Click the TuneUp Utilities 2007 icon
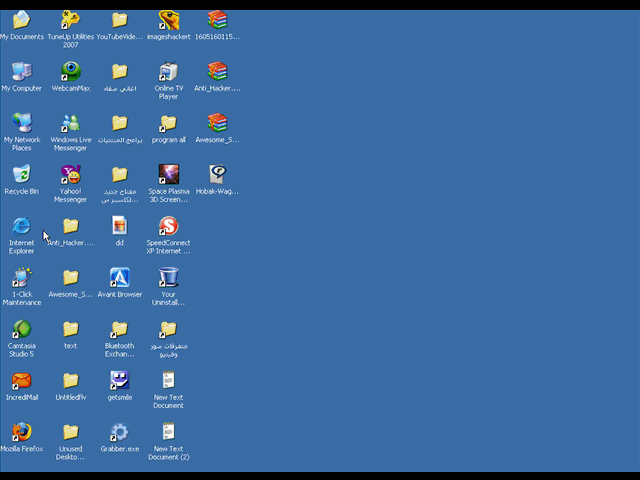The width and height of the screenshot is (640, 480). click(x=71, y=20)
